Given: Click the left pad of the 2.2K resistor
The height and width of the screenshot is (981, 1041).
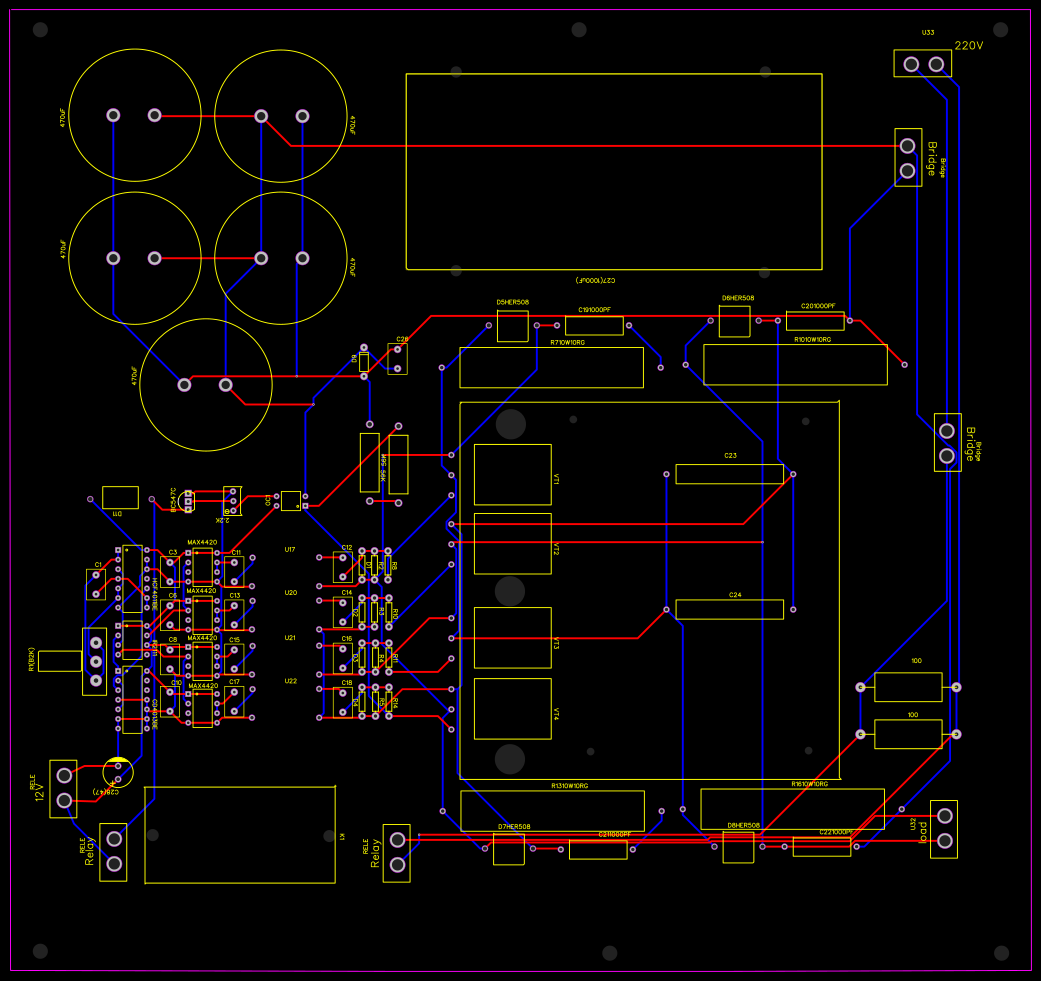Looking at the screenshot, I should point(231,492).
